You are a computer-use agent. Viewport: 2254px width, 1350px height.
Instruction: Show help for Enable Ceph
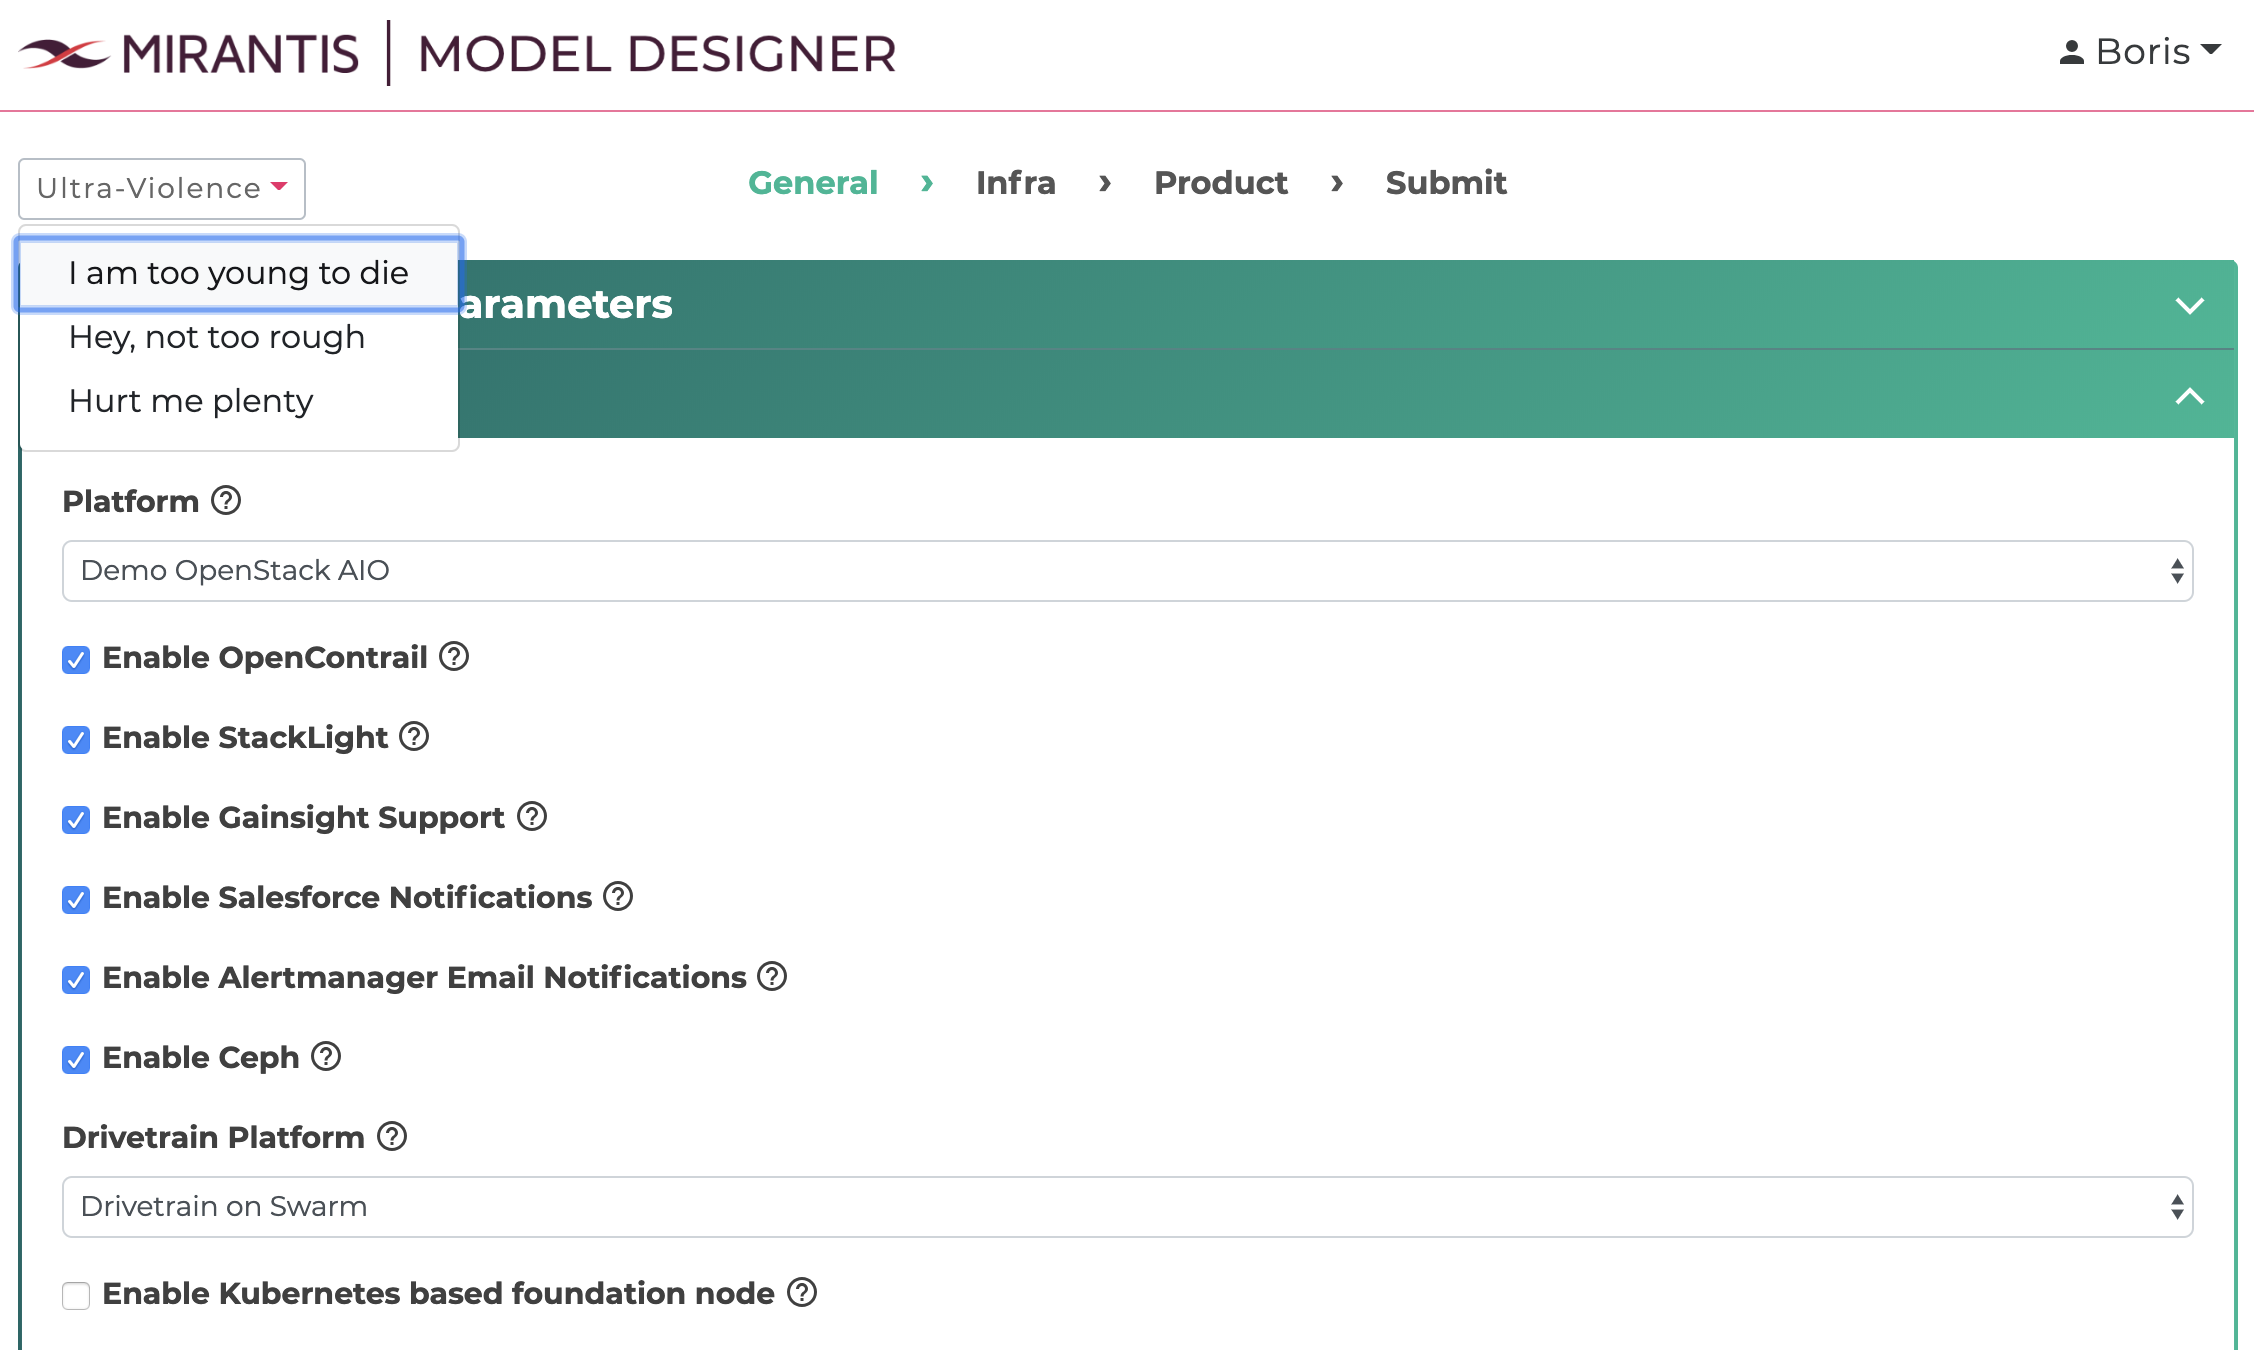click(x=326, y=1056)
